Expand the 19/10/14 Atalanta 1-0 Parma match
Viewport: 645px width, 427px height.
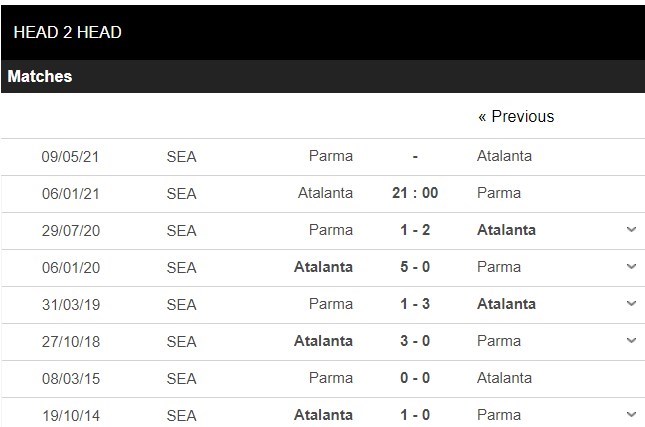tap(631, 415)
